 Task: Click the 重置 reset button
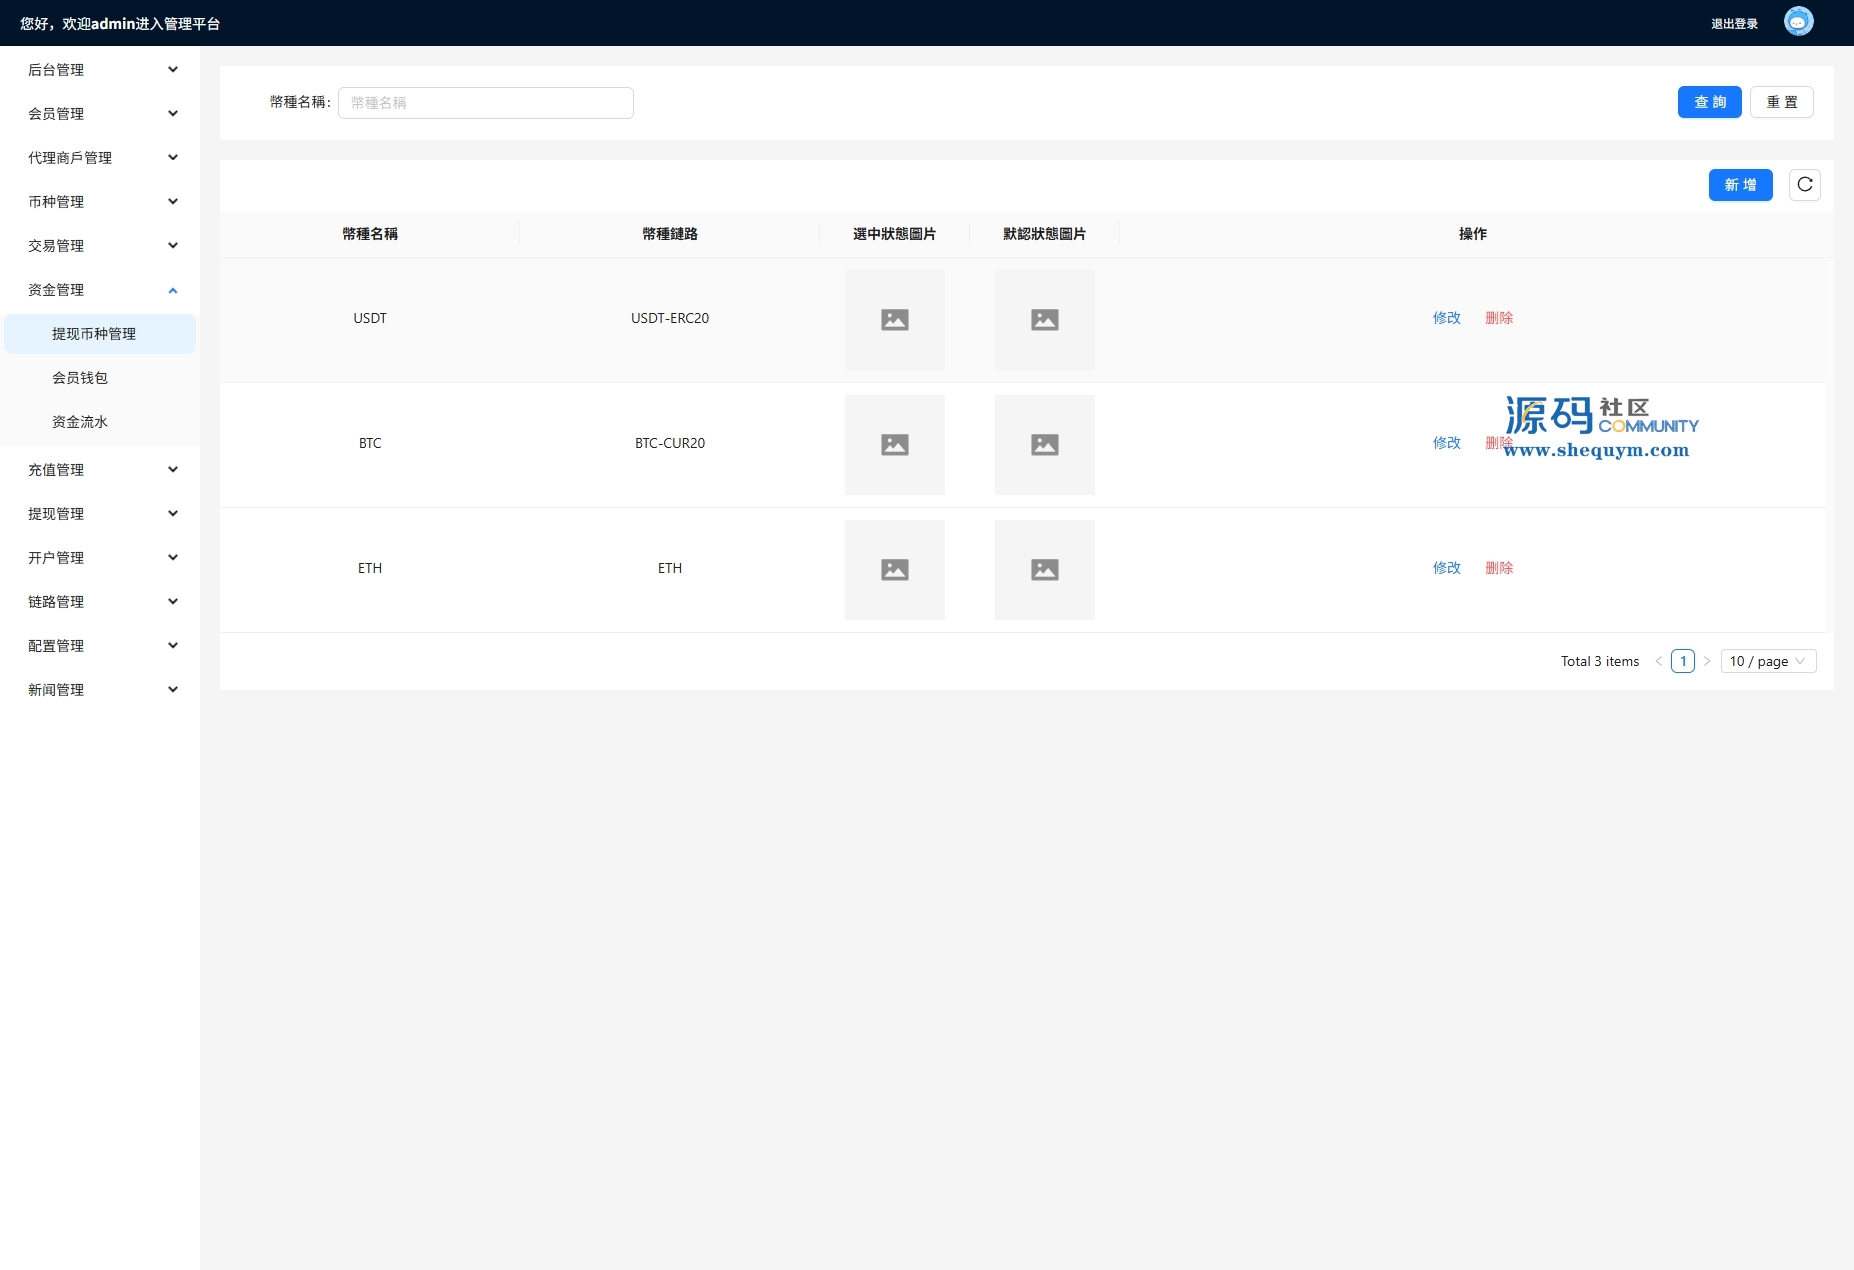(x=1781, y=102)
